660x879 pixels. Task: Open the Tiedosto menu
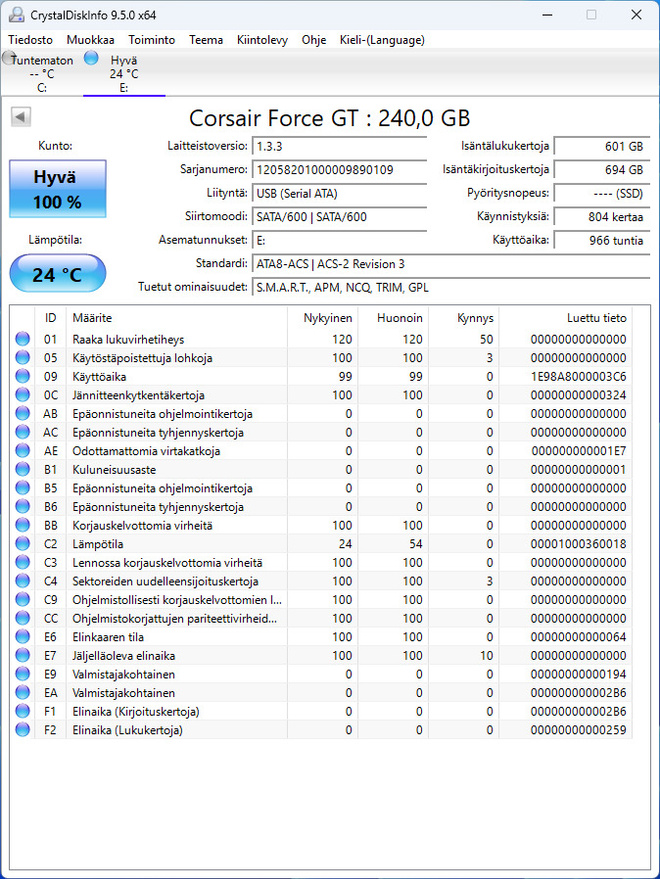30,40
